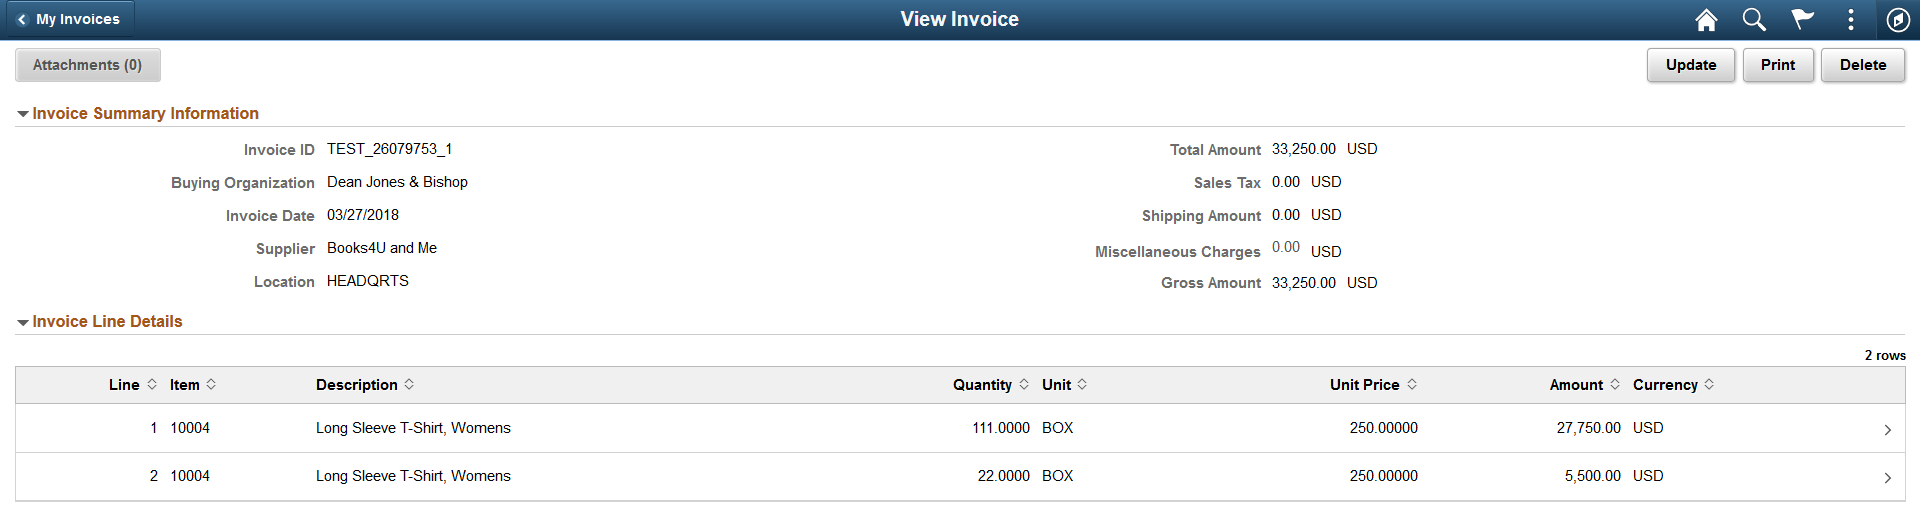Image resolution: width=1920 pixels, height=531 pixels.
Task: Select BOX unit in line 2
Action: [1057, 476]
